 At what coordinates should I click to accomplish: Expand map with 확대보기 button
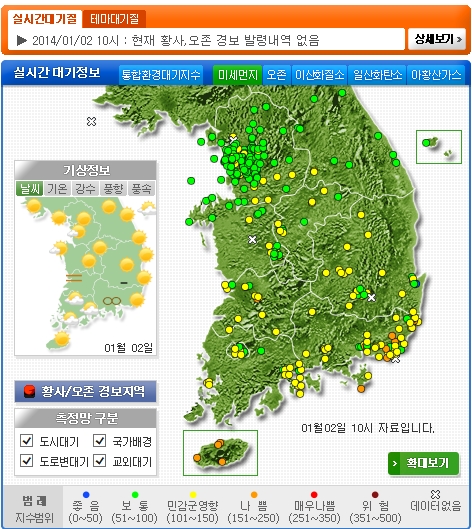(x=423, y=463)
